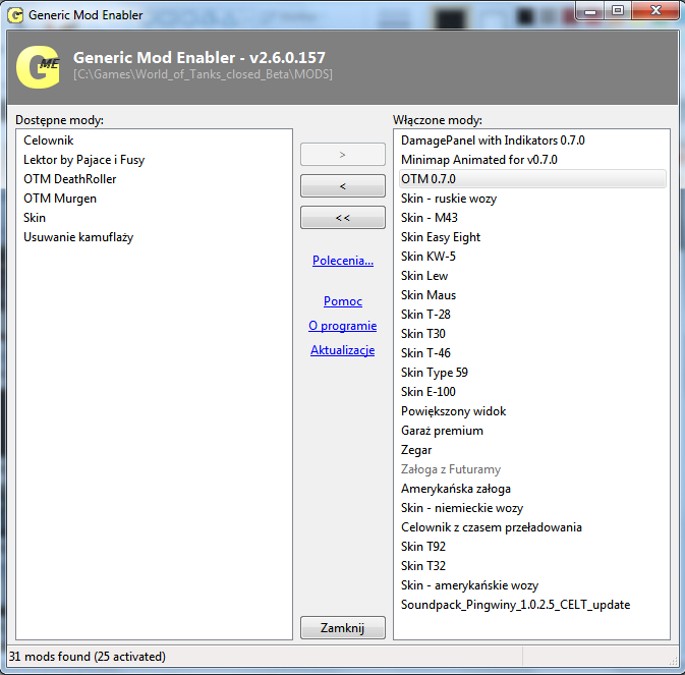The width and height of the screenshot is (685, 675).
Task: Click the '31 mods found (25 activated)' status text
Action: [87, 657]
